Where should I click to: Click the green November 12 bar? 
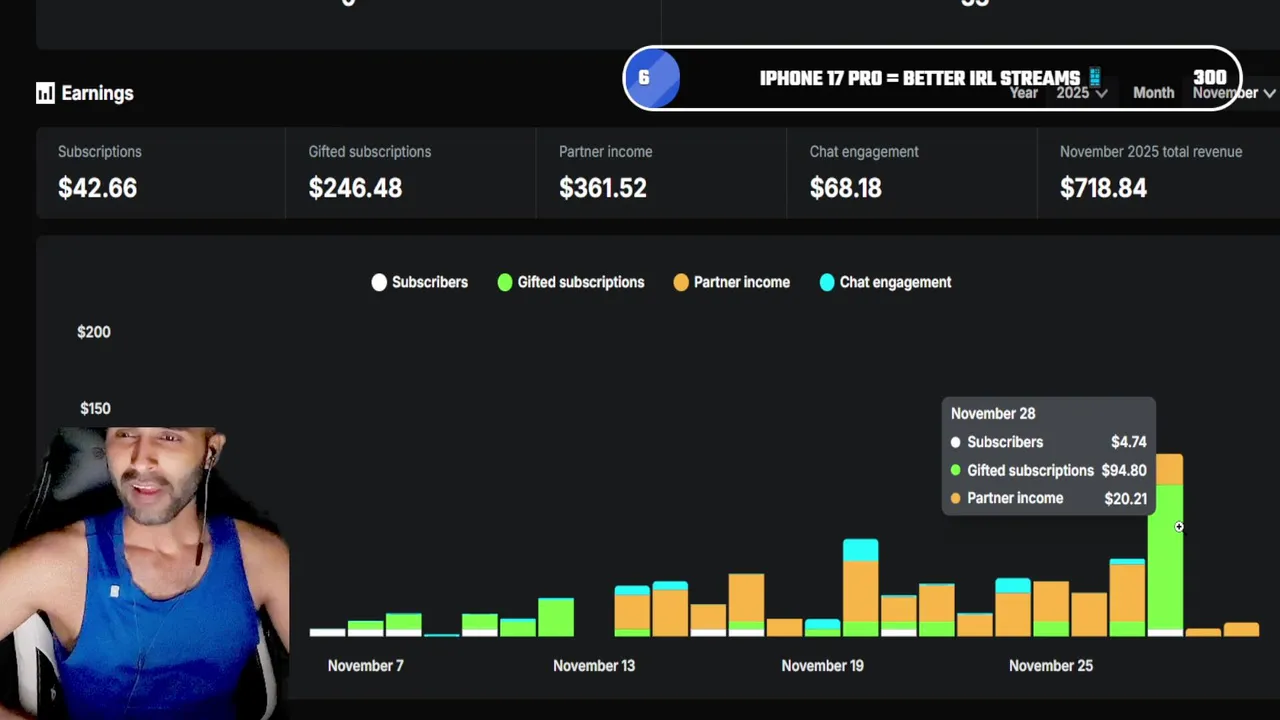coord(556,617)
